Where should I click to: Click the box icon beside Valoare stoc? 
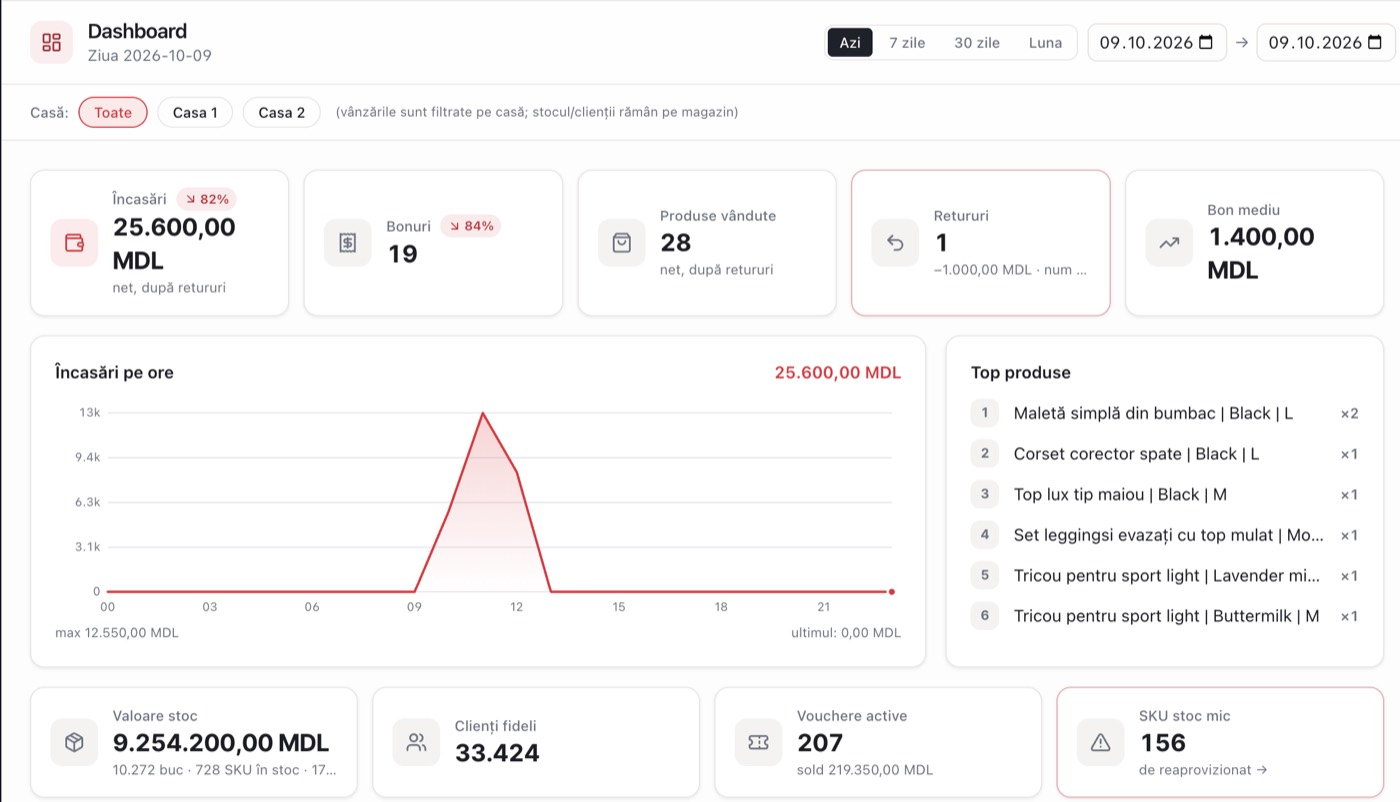tap(74, 742)
